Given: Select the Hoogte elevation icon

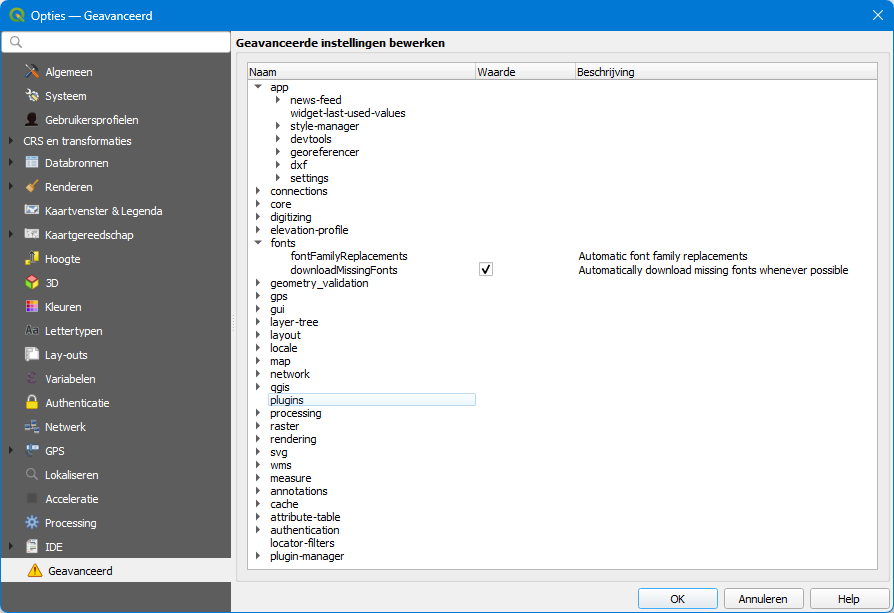Looking at the screenshot, I should pyautogui.click(x=32, y=258).
